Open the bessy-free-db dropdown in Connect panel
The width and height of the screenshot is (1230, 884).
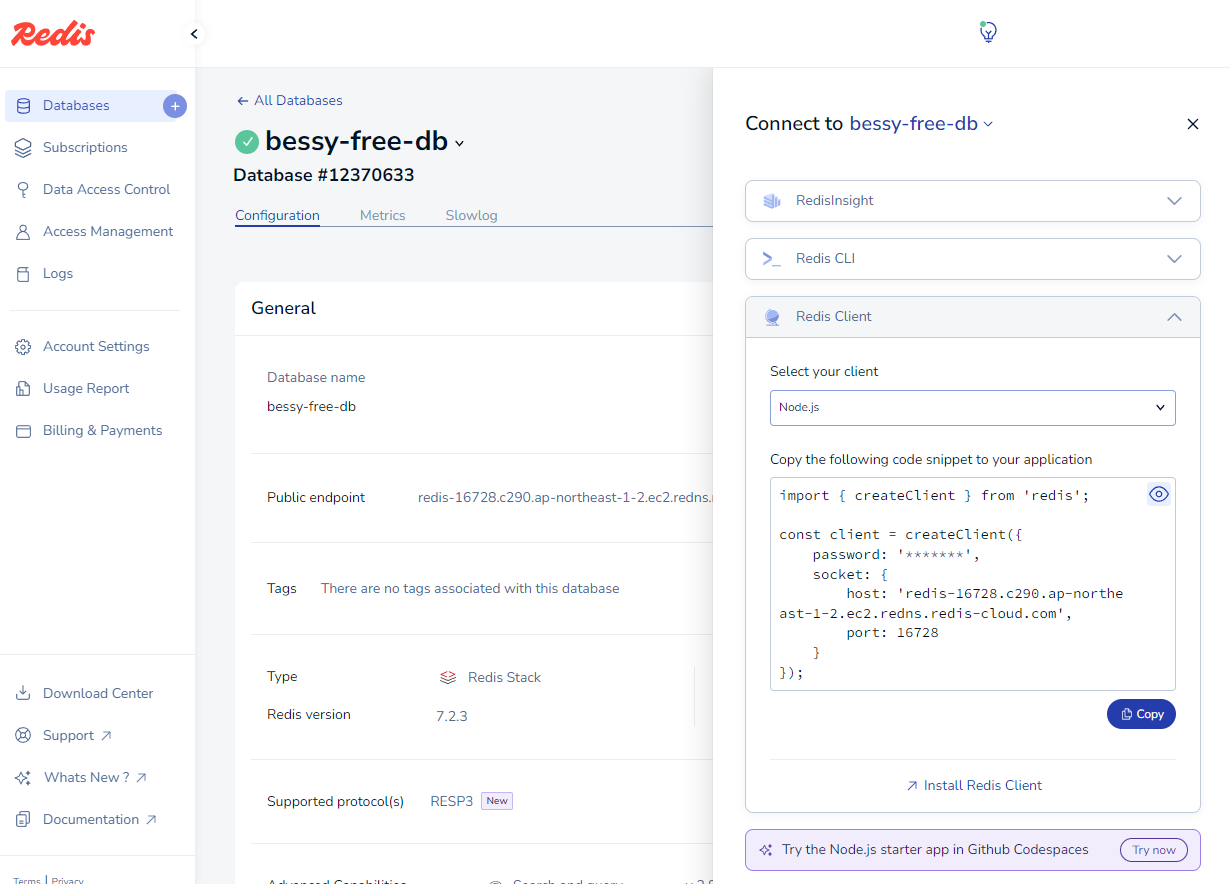[921, 124]
